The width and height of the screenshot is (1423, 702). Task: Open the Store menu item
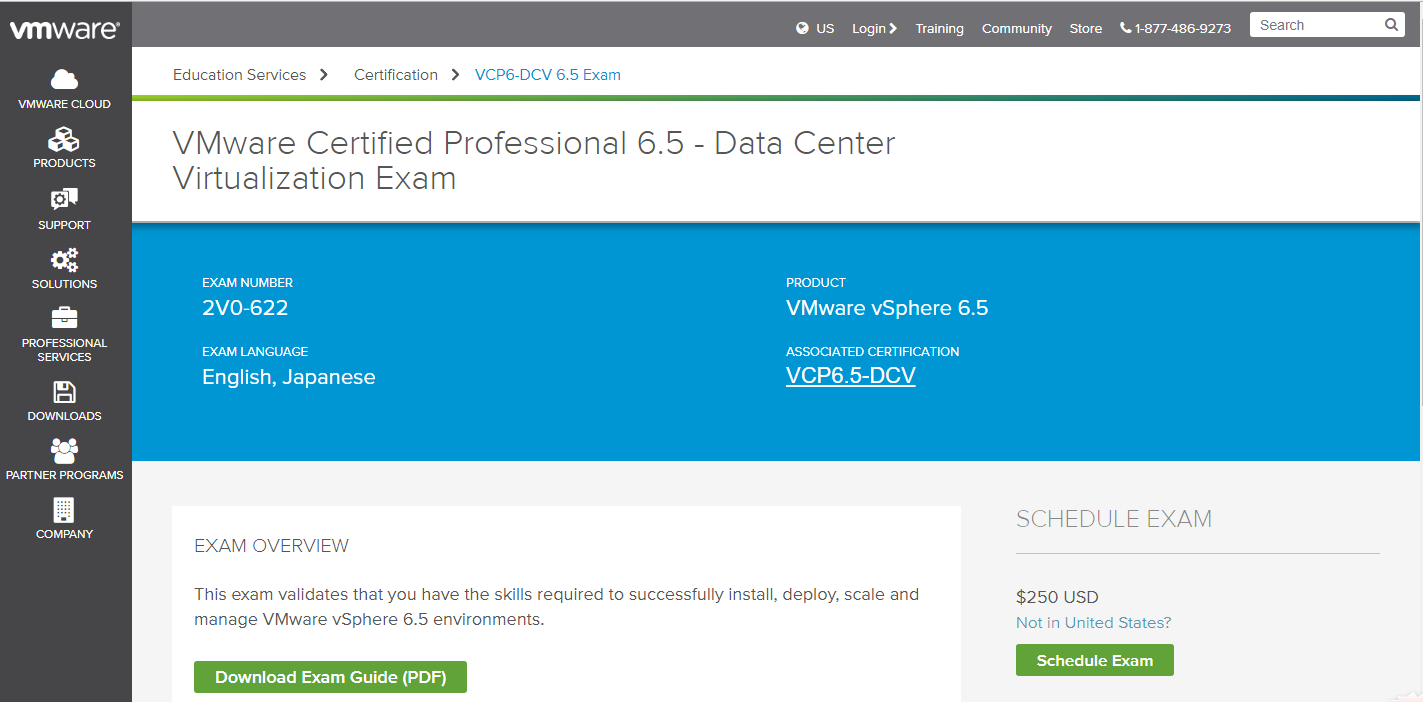[x=1086, y=28]
